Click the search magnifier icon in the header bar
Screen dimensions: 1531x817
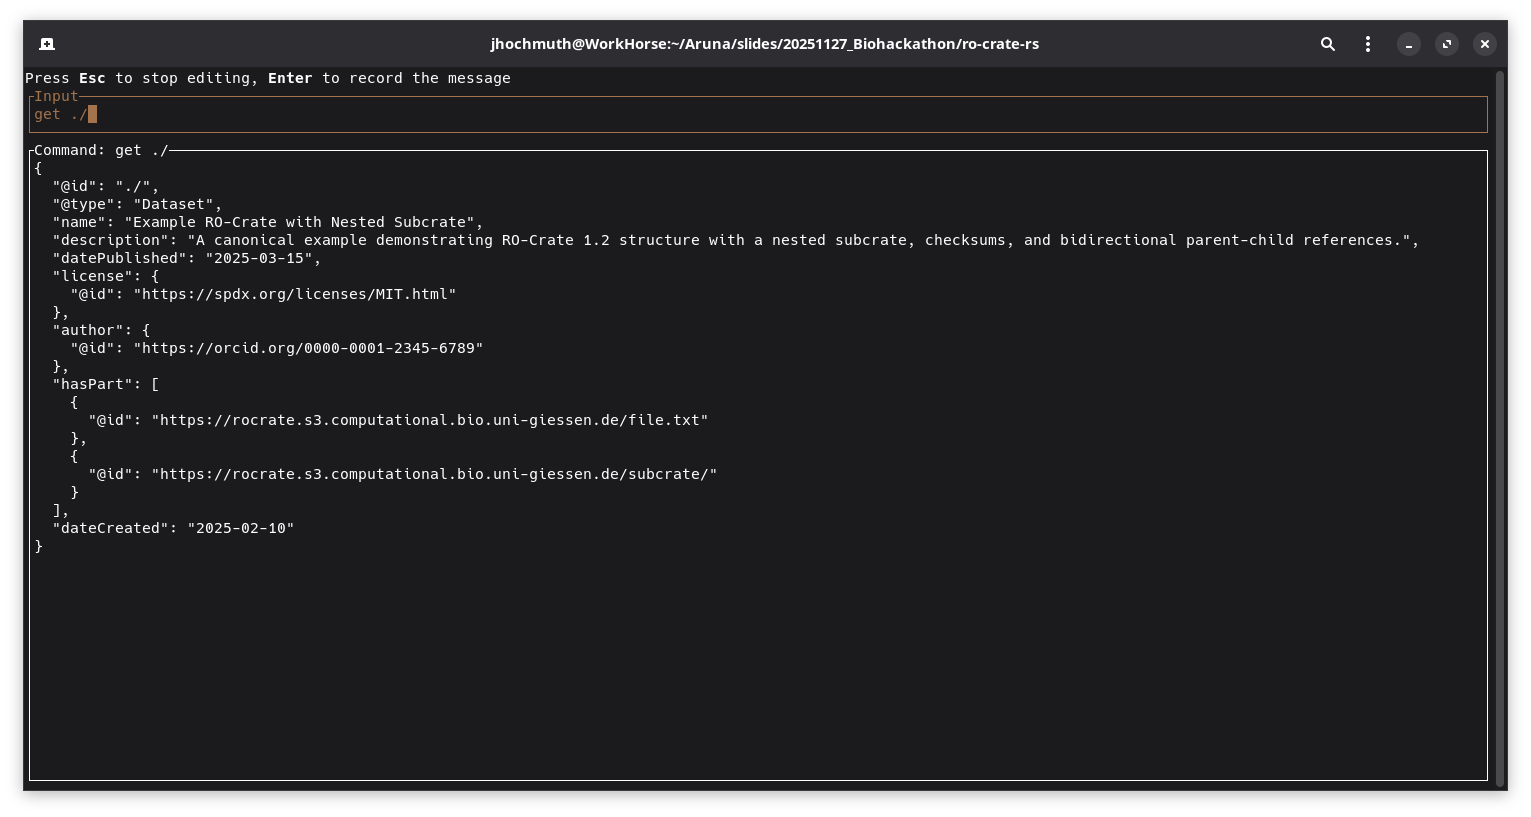1327,44
